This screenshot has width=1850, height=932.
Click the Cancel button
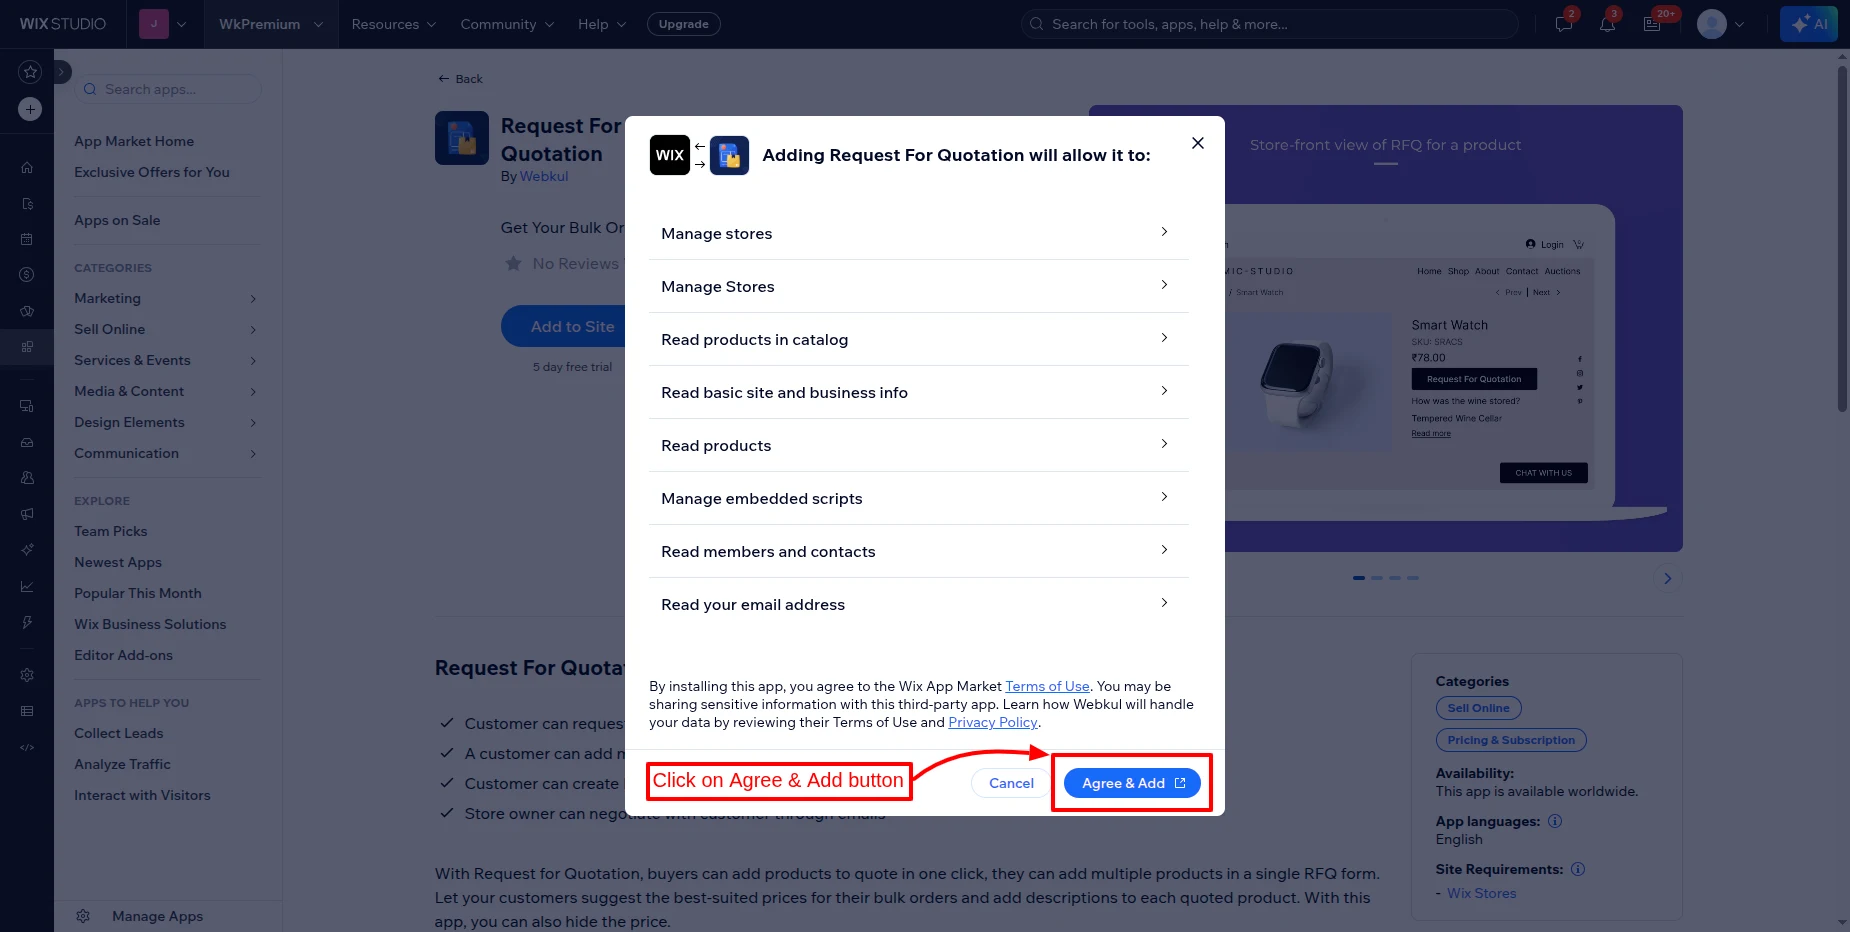point(1011,783)
